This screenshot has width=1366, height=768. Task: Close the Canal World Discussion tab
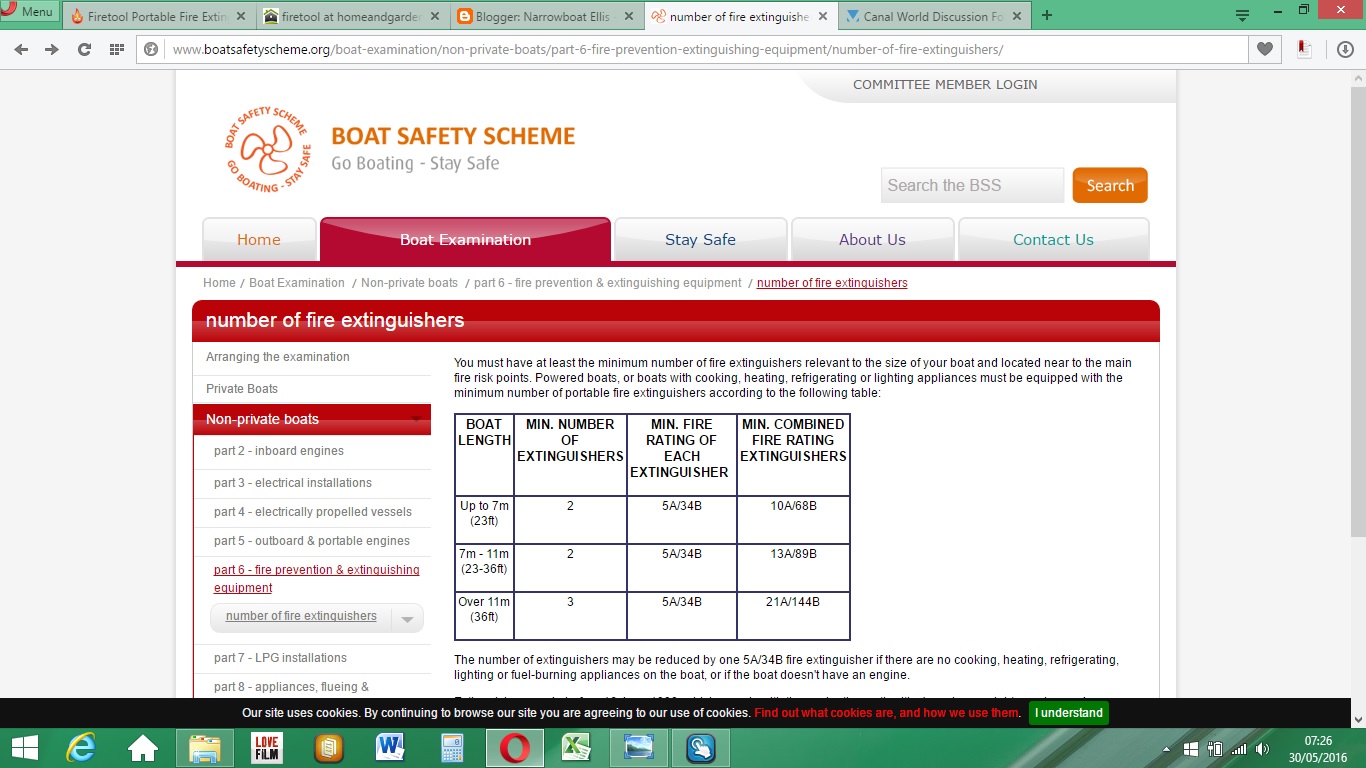point(1015,16)
